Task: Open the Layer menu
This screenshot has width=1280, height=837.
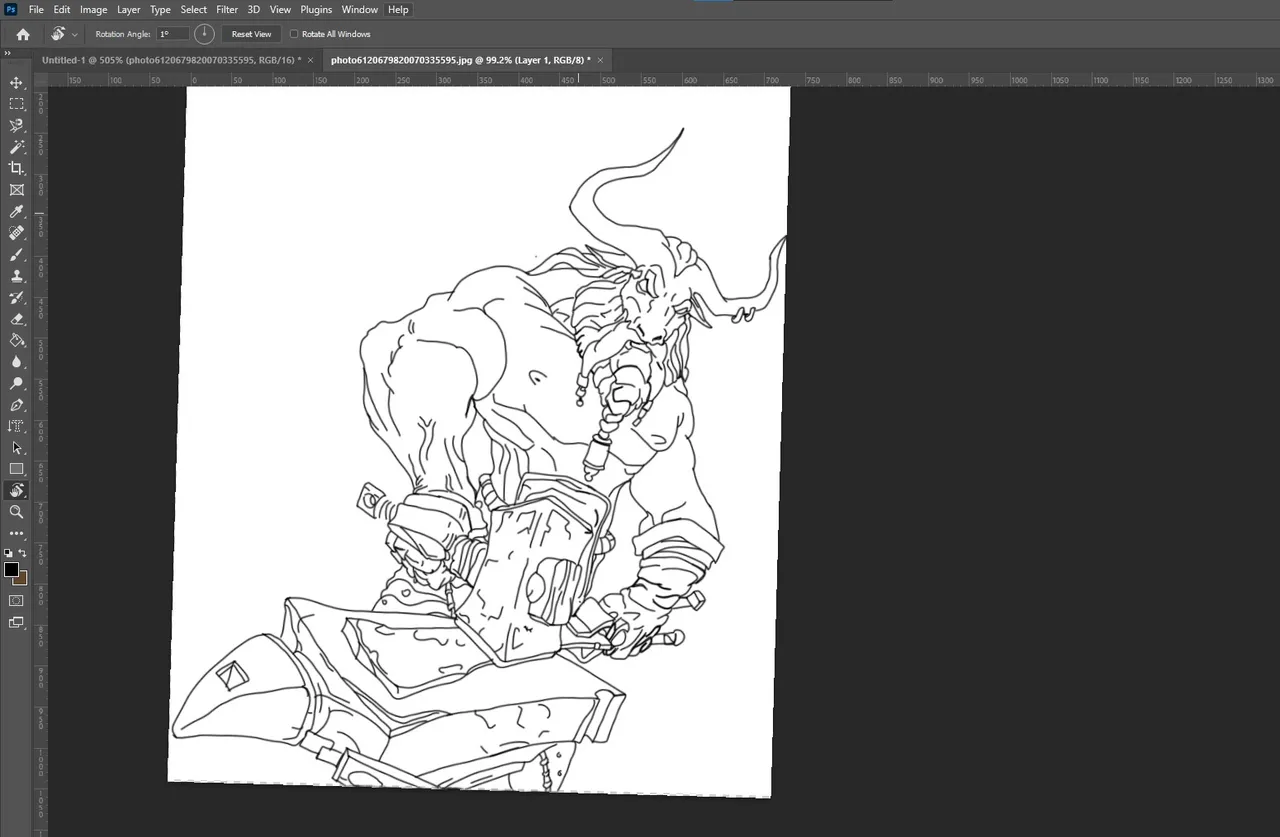Action: pos(129,9)
